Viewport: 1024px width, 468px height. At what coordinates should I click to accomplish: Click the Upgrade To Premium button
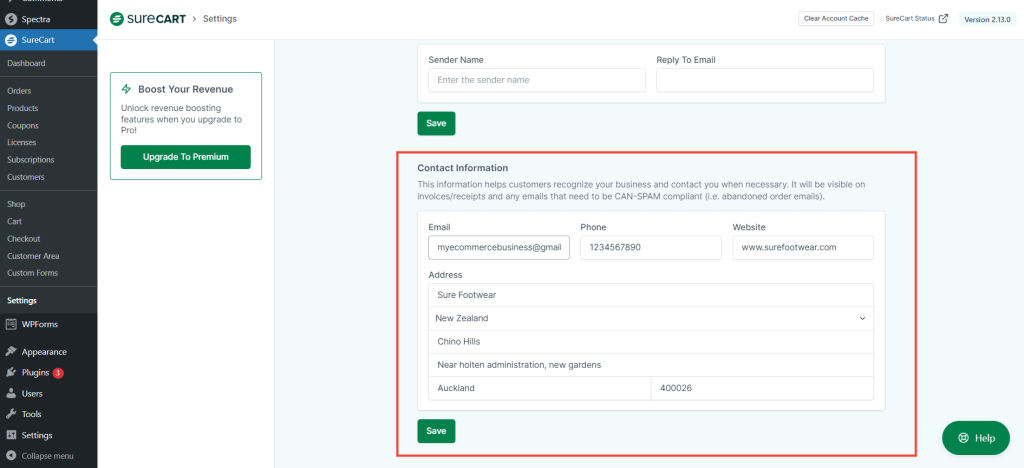[186, 157]
